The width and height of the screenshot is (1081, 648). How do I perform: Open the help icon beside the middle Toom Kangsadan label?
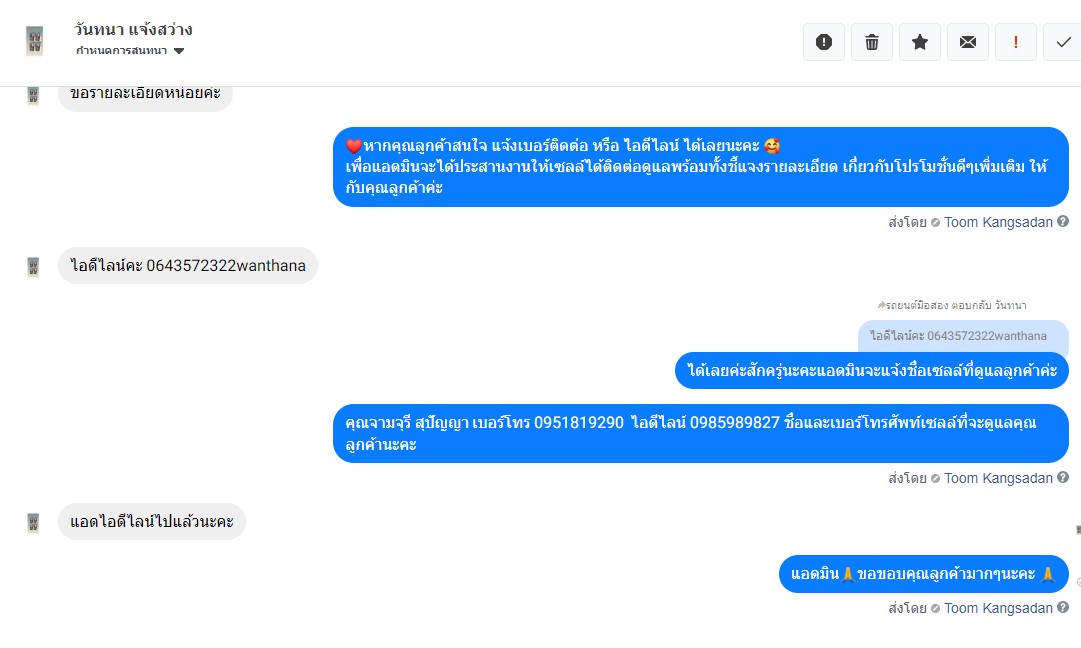click(x=1063, y=477)
